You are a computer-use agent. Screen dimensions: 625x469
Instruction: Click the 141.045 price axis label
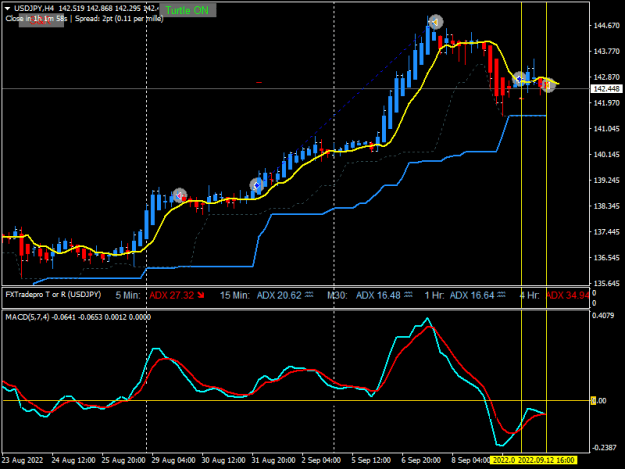[607, 129]
